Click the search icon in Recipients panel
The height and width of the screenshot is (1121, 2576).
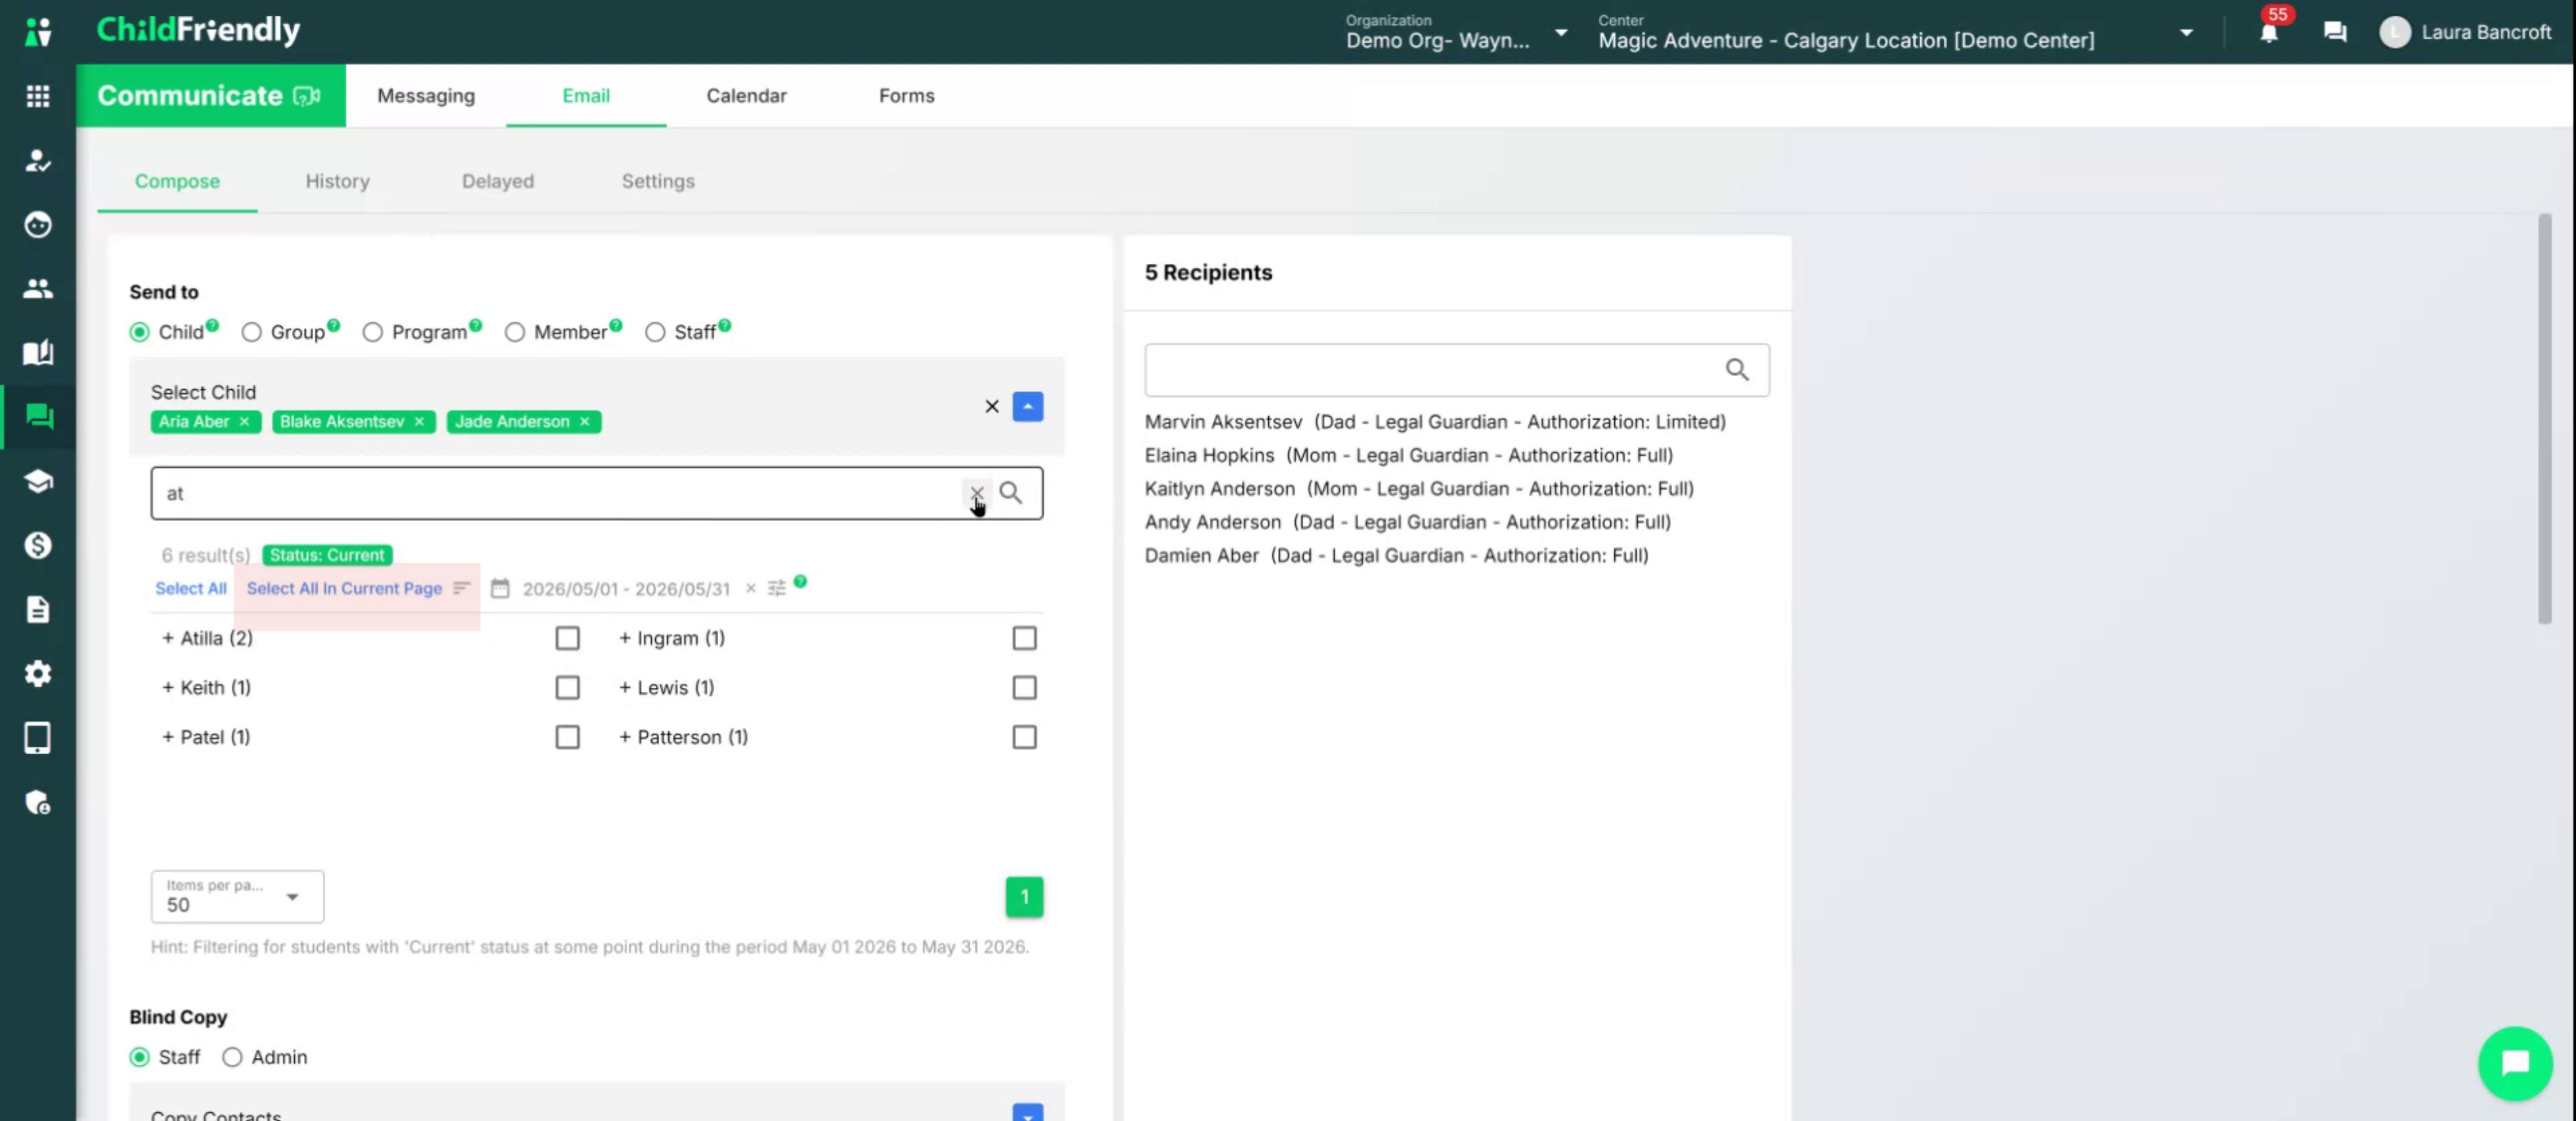pos(1737,370)
